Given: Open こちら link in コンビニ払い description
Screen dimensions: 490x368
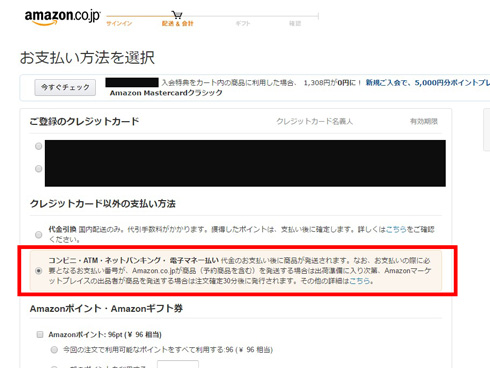Looking at the screenshot, I should (x=360, y=281).
